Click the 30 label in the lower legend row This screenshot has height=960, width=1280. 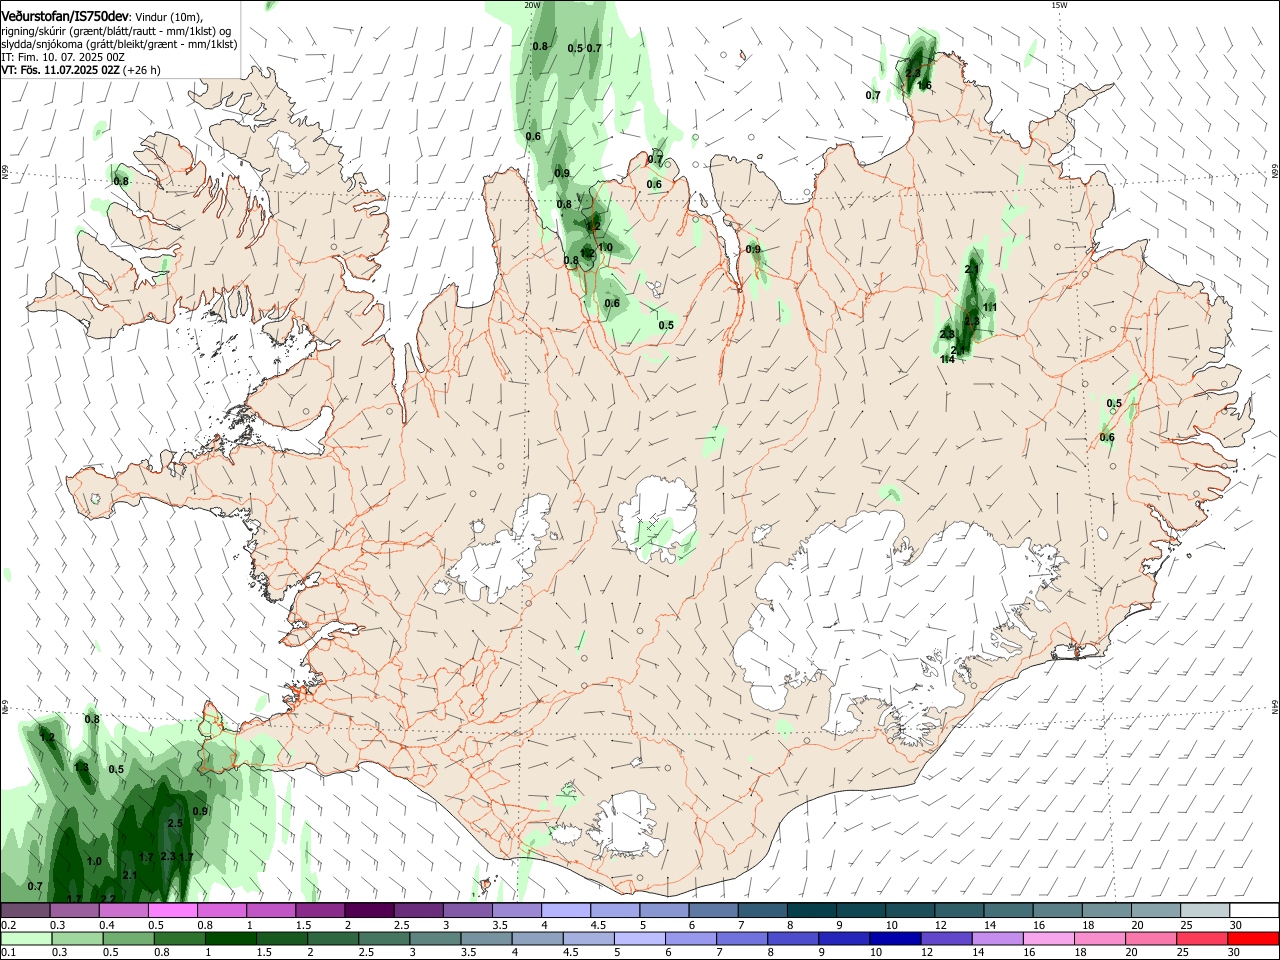pyautogui.click(x=1236, y=953)
